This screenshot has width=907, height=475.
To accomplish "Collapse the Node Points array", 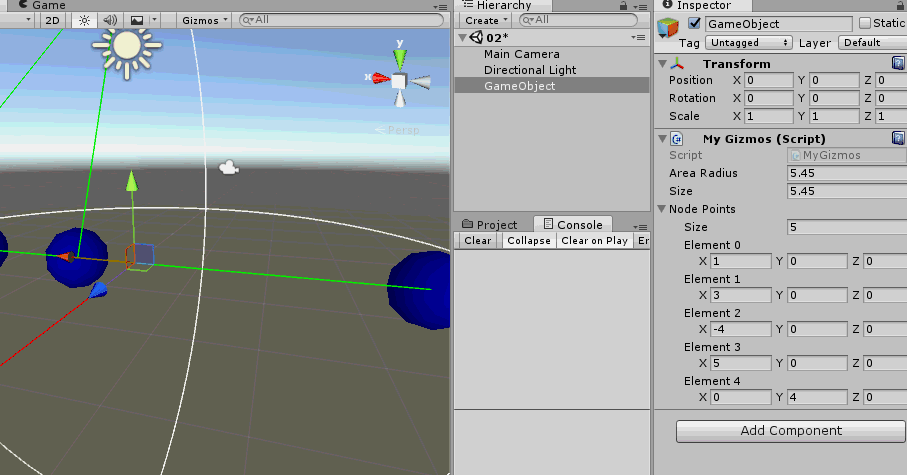I will [x=663, y=209].
